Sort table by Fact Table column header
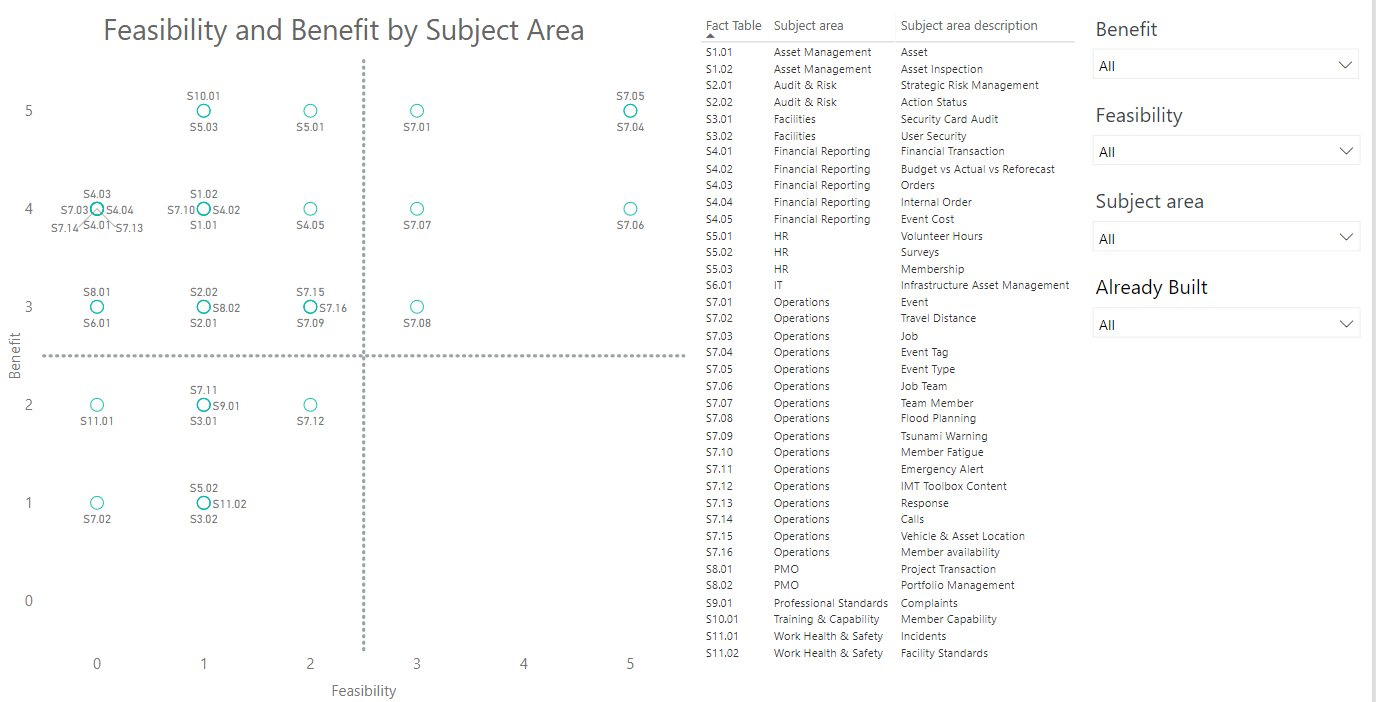 click(x=733, y=26)
